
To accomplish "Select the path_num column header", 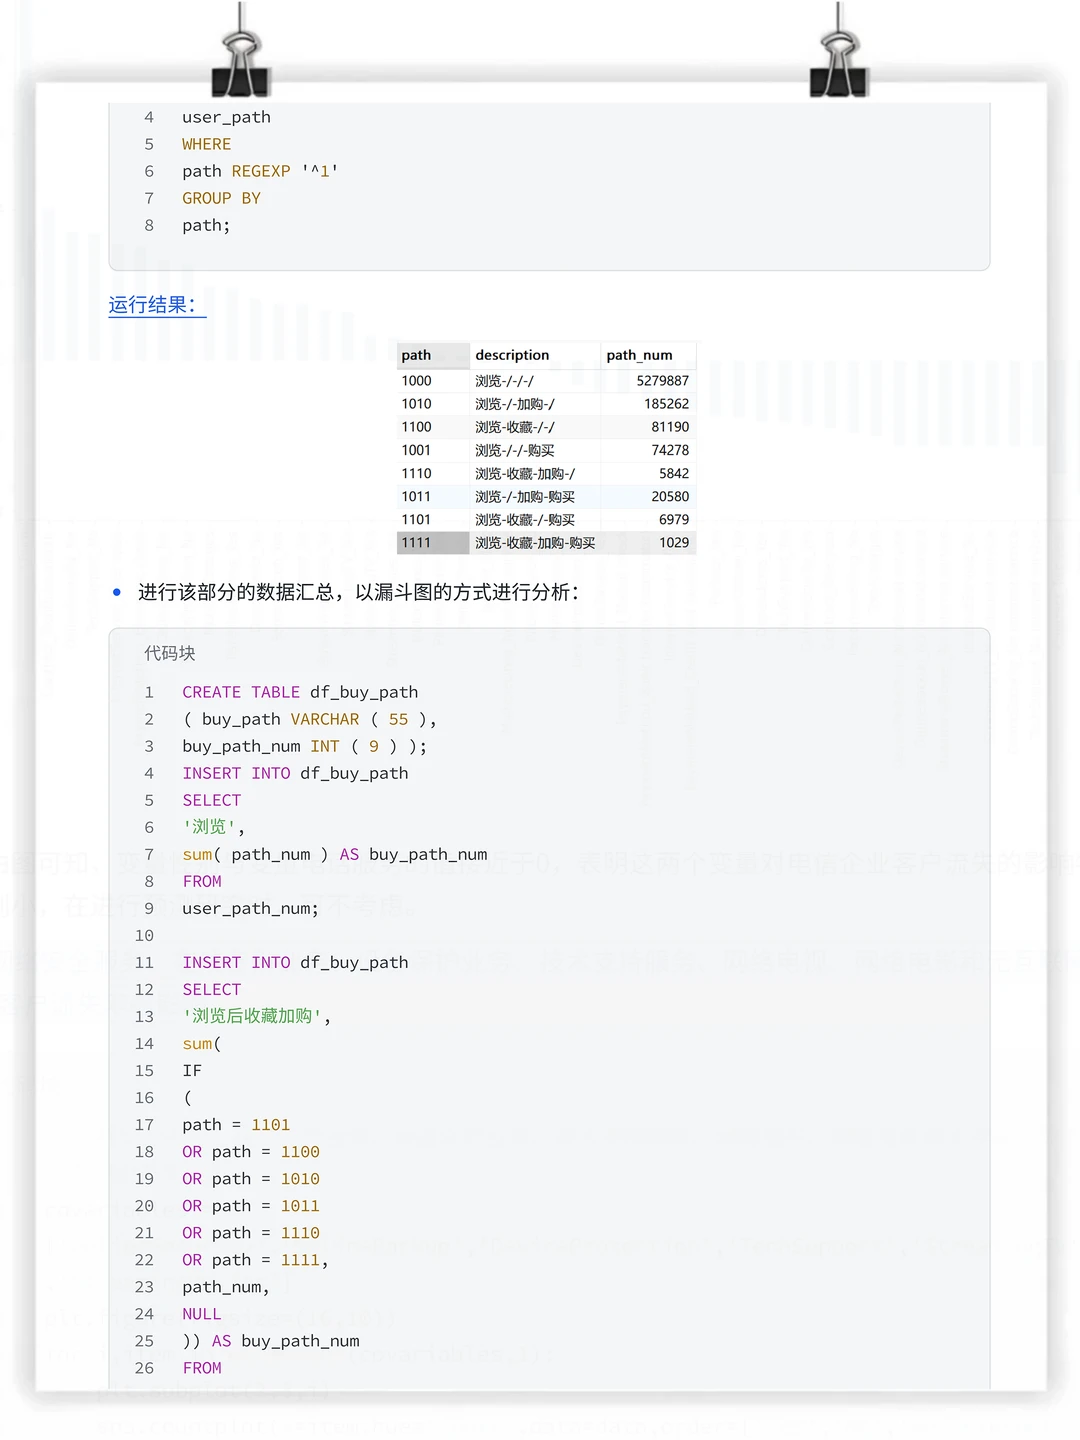I will point(641,355).
